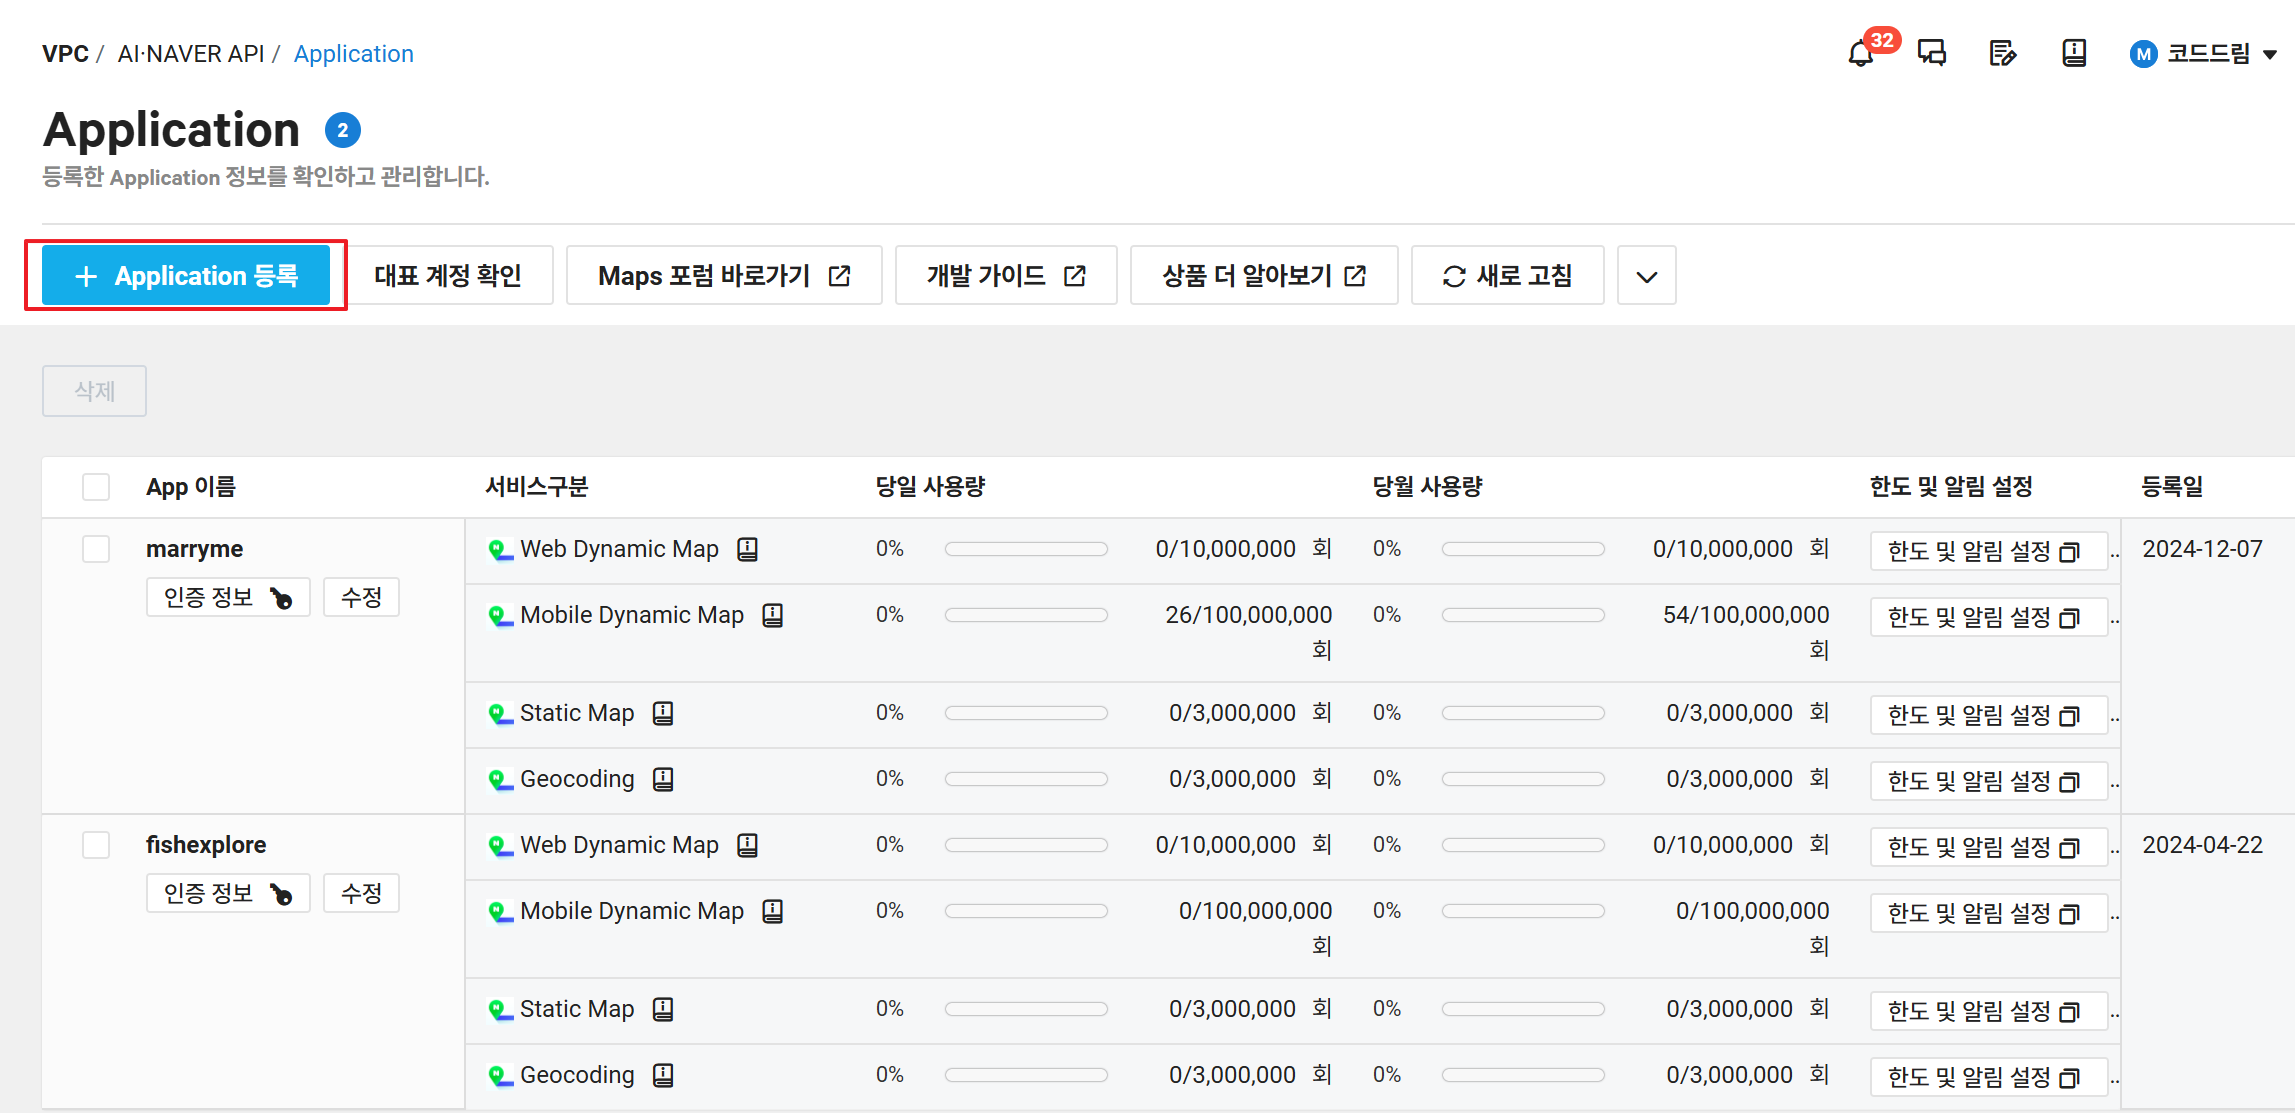Click 인증 정보 button for marryme
2295x1113 pixels.
click(227, 598)
